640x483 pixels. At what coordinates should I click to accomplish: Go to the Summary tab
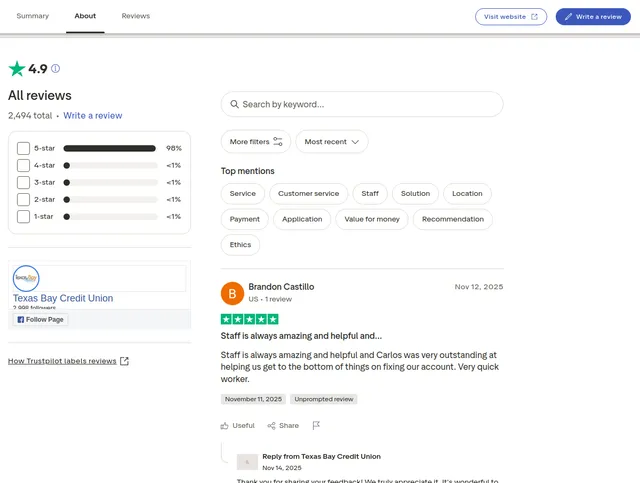point(33,17)
